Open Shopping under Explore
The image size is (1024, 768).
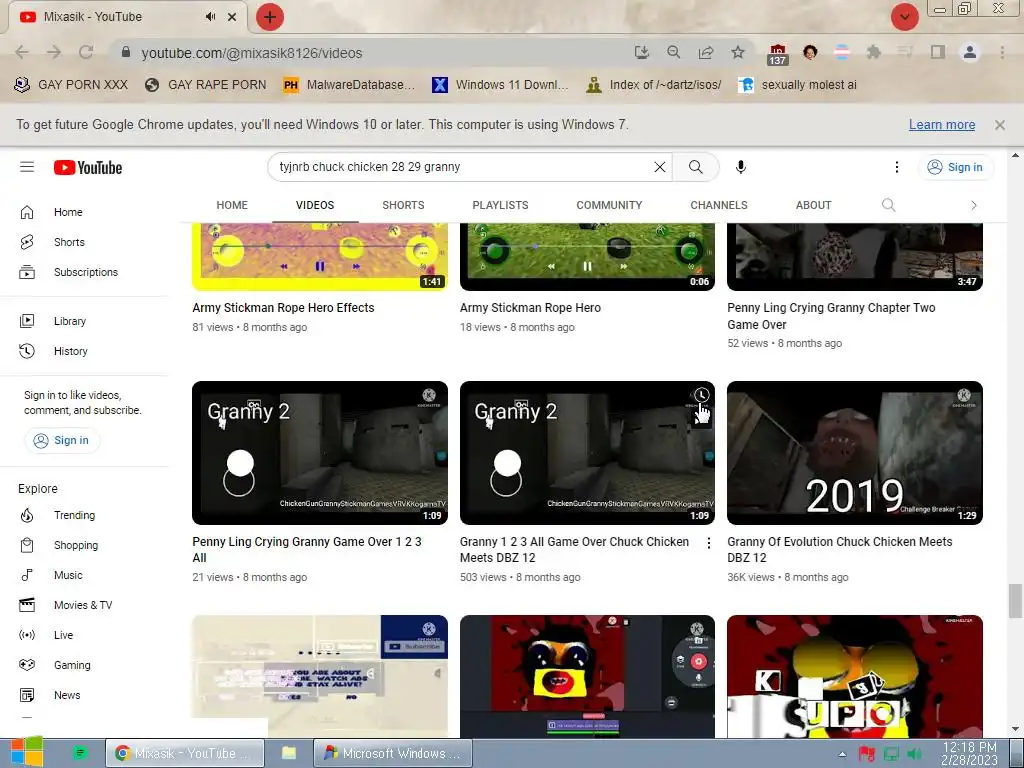76,545
